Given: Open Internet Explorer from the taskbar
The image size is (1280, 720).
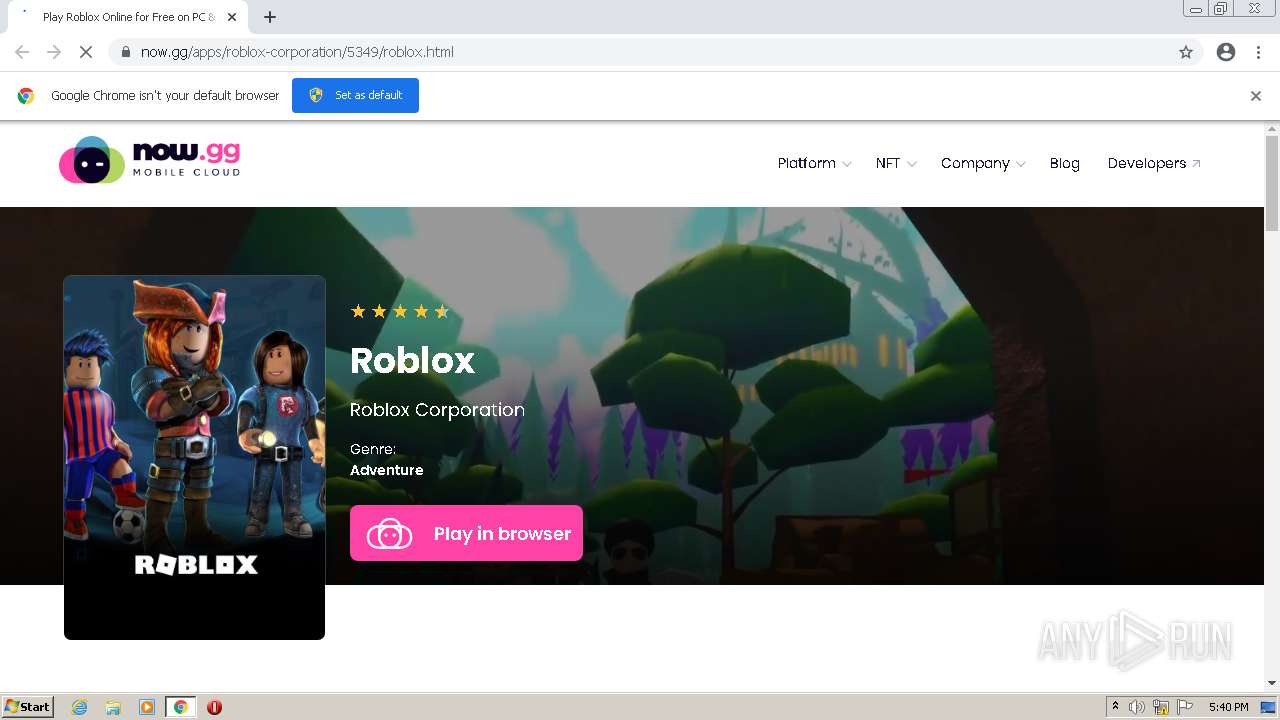Looking at the screenshot, I should [x=80, y=707].
